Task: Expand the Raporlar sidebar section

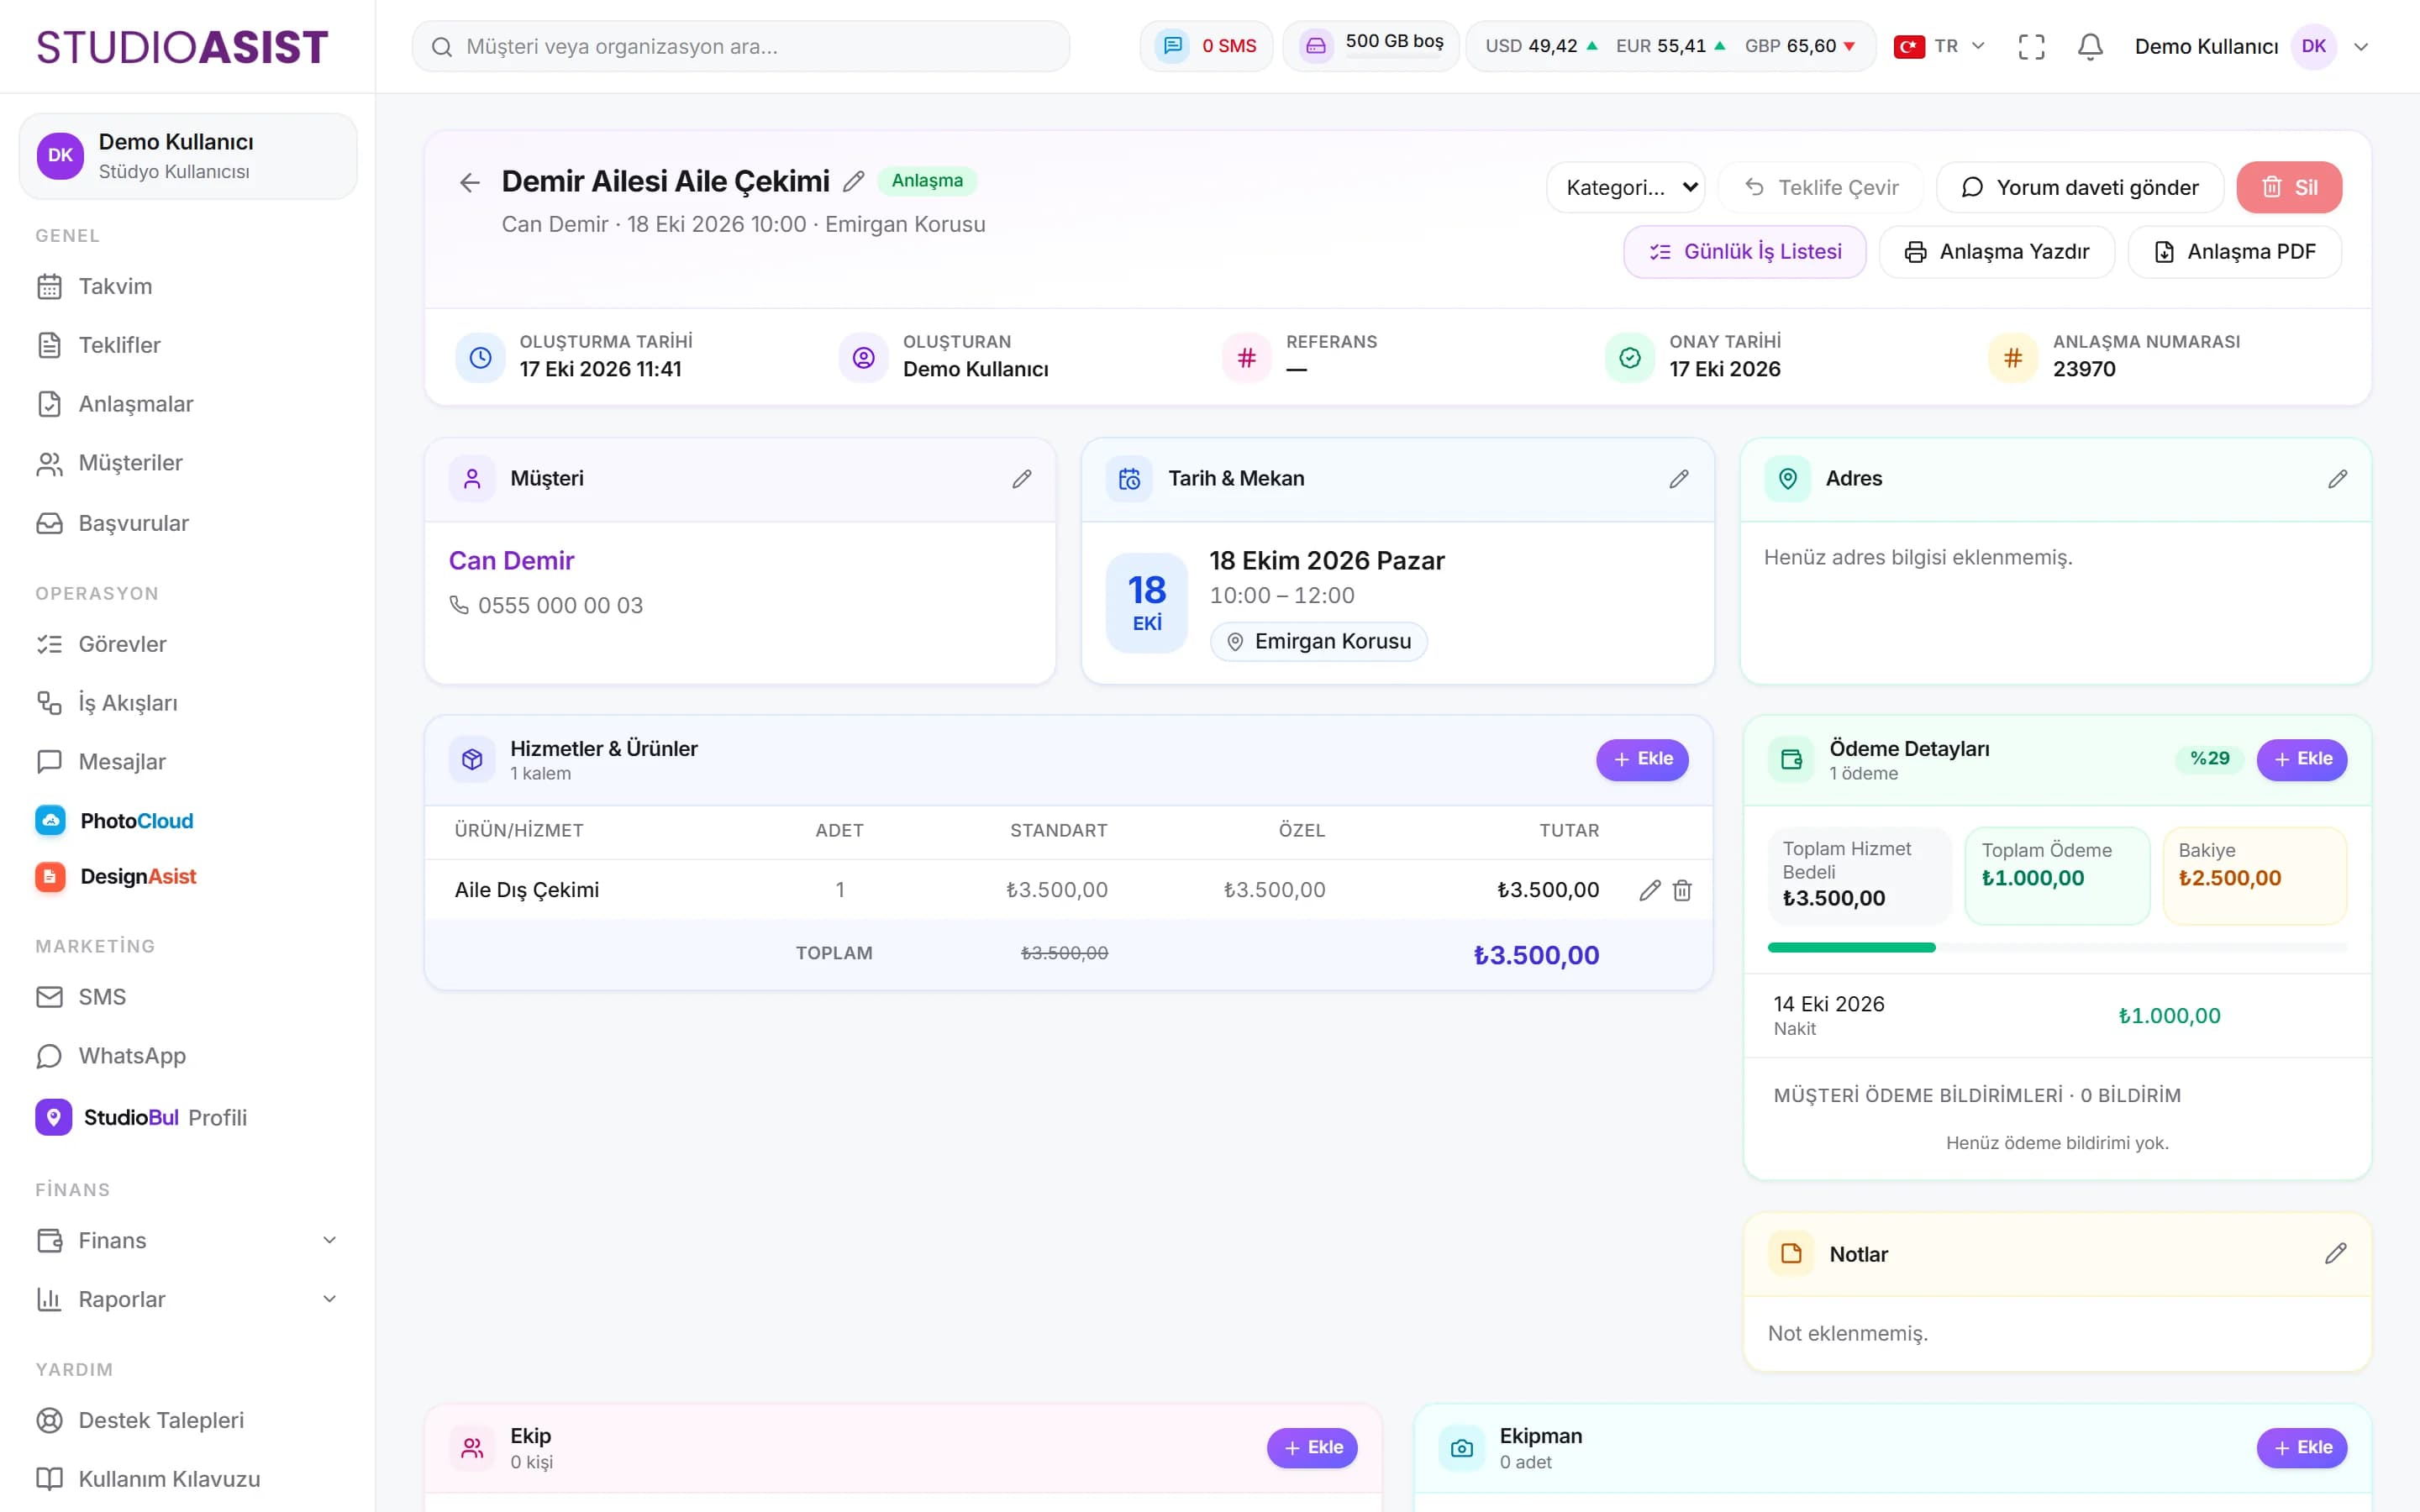Action: tap(188, 1299)
